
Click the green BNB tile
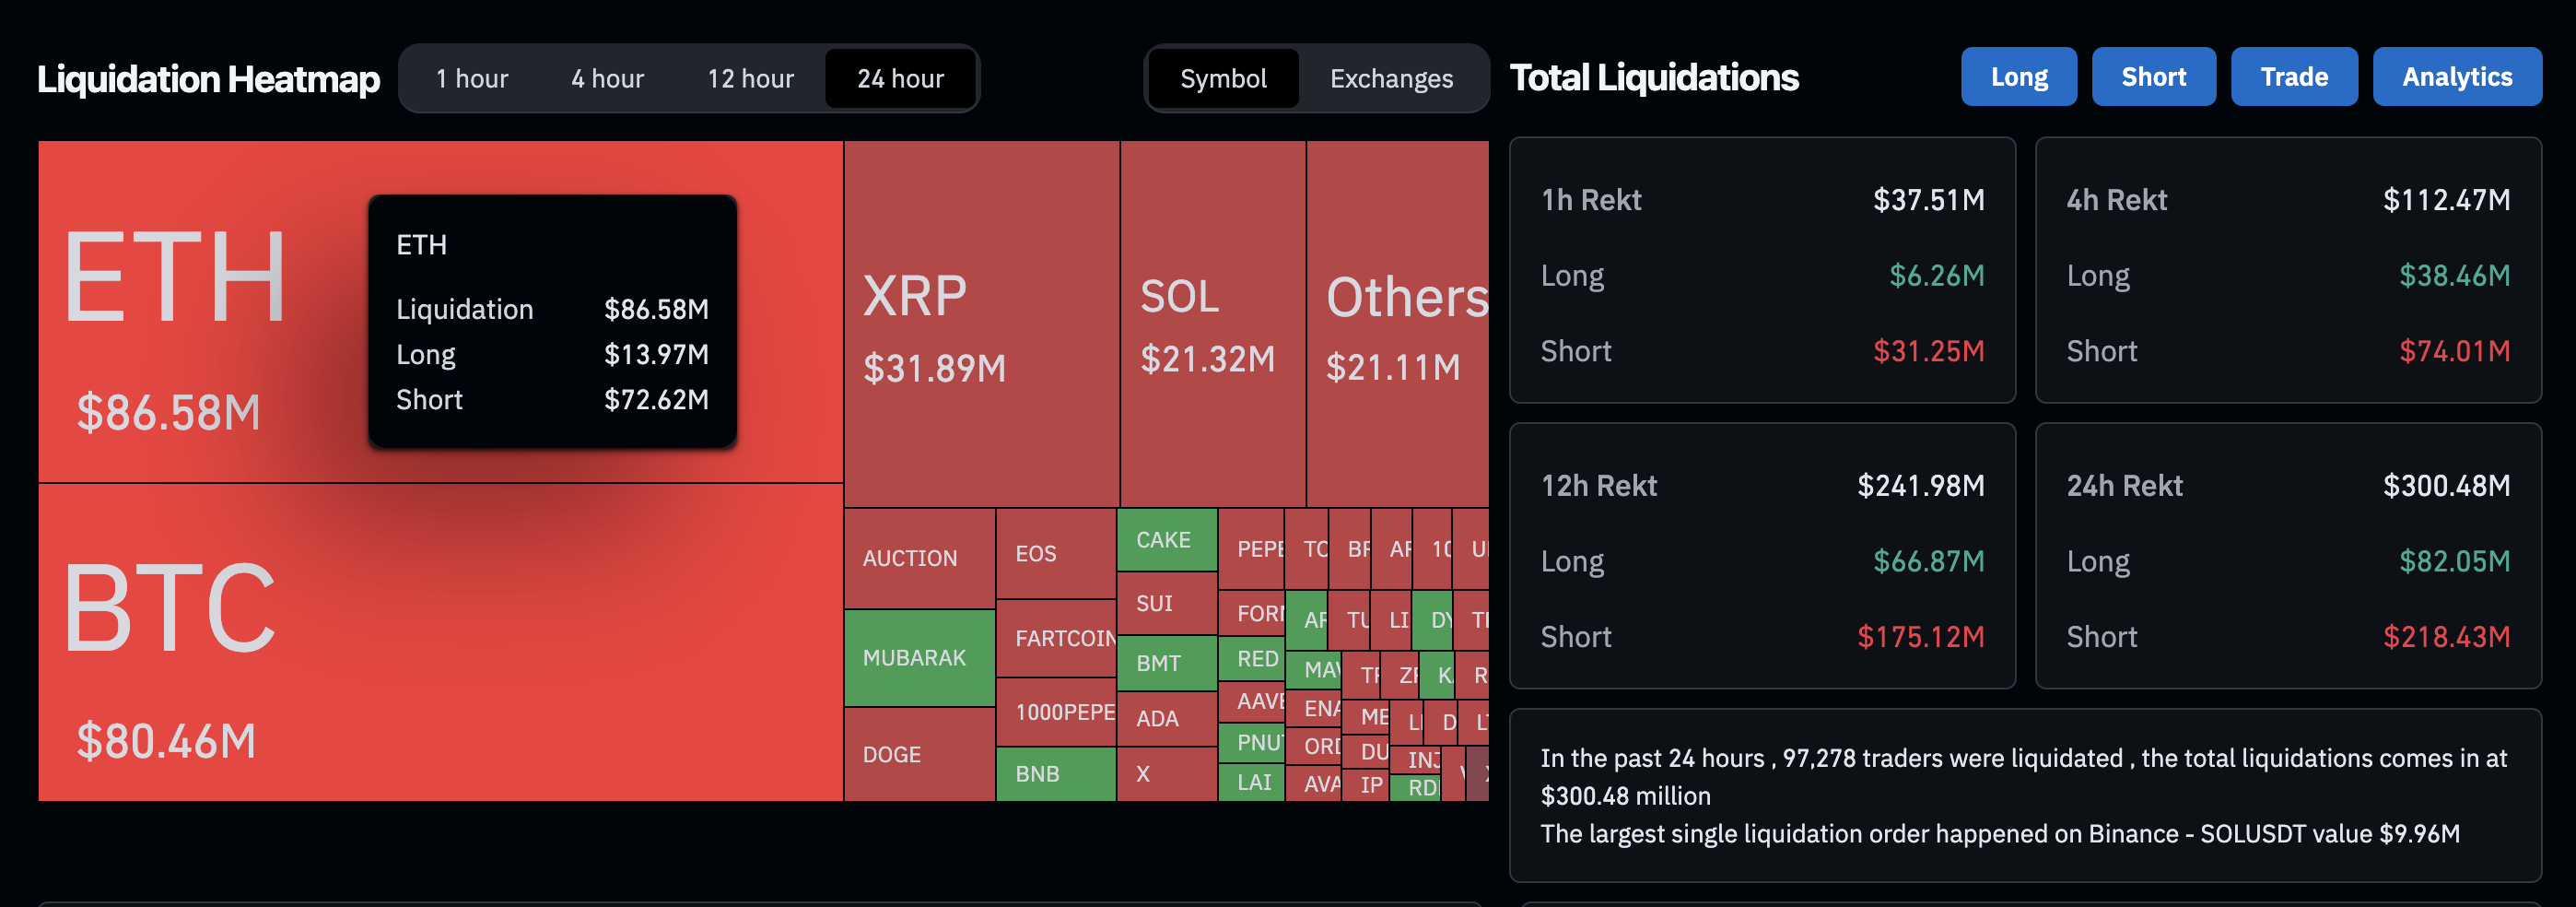pos(1055,774)
